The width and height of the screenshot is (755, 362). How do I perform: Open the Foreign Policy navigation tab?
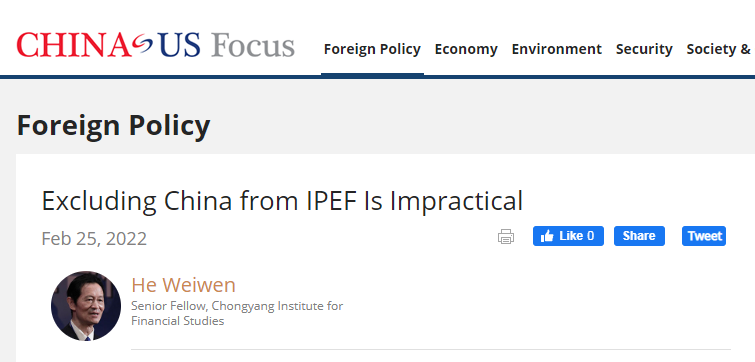point(372,49)
